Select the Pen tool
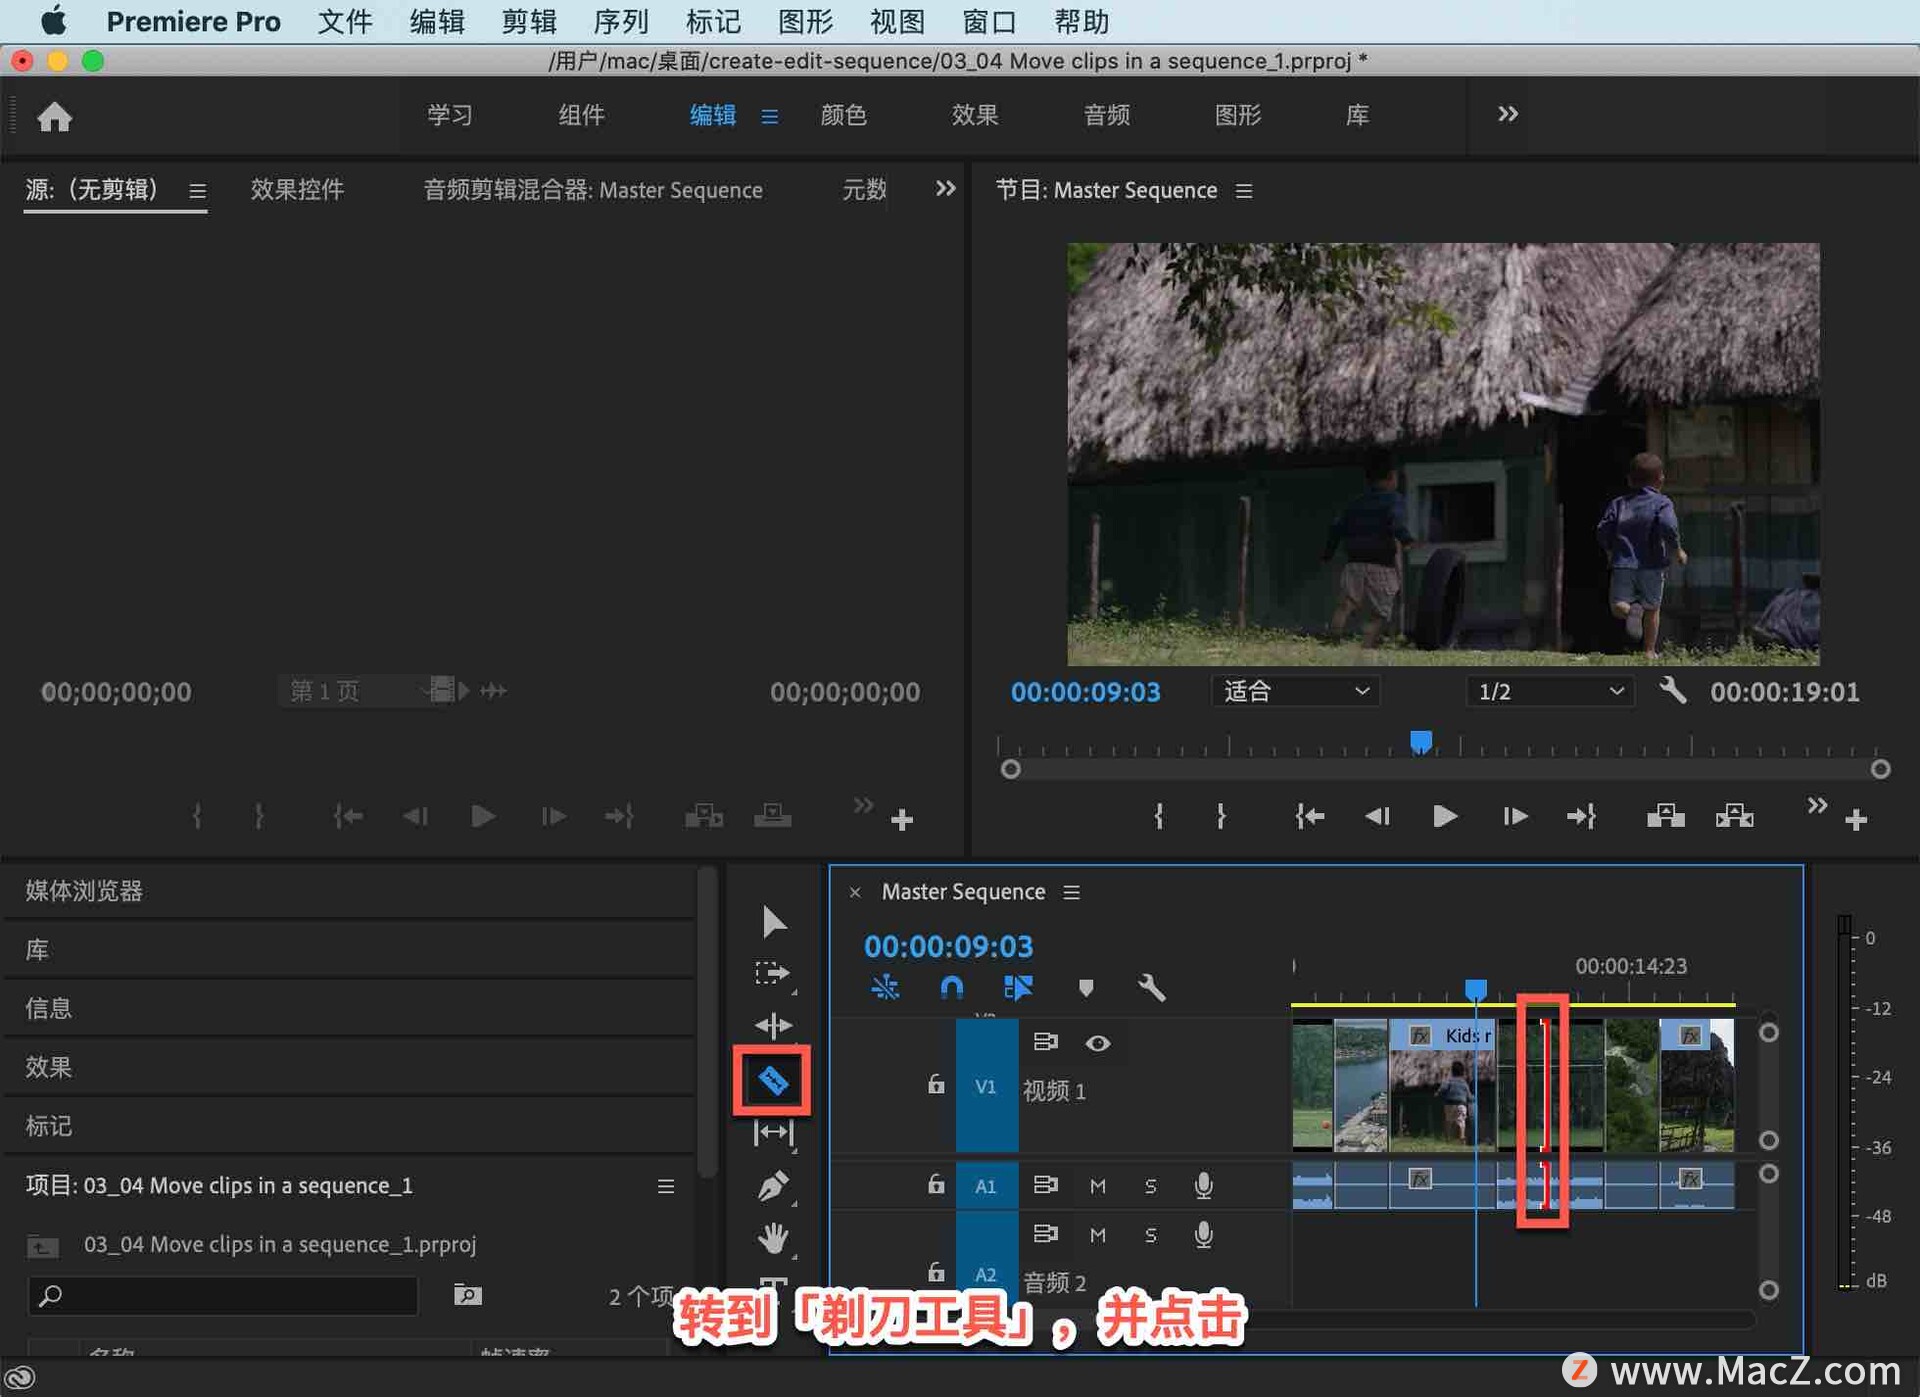 773,1186
